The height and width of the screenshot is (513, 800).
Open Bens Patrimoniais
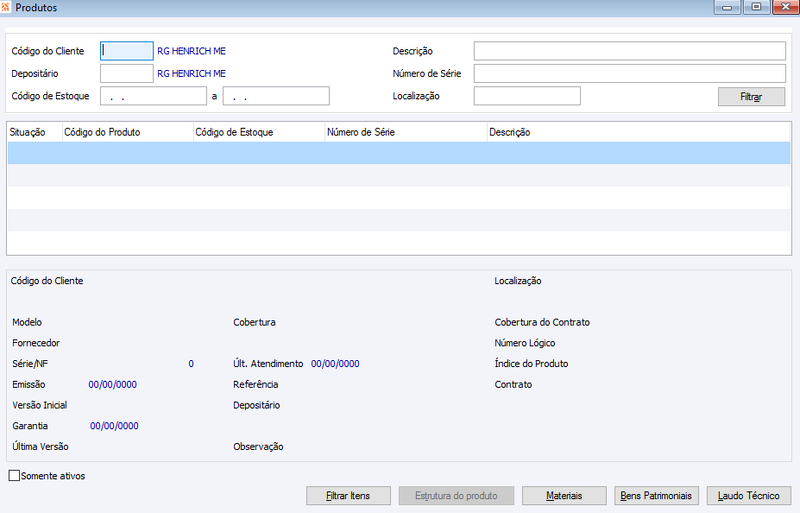point(656,496)
